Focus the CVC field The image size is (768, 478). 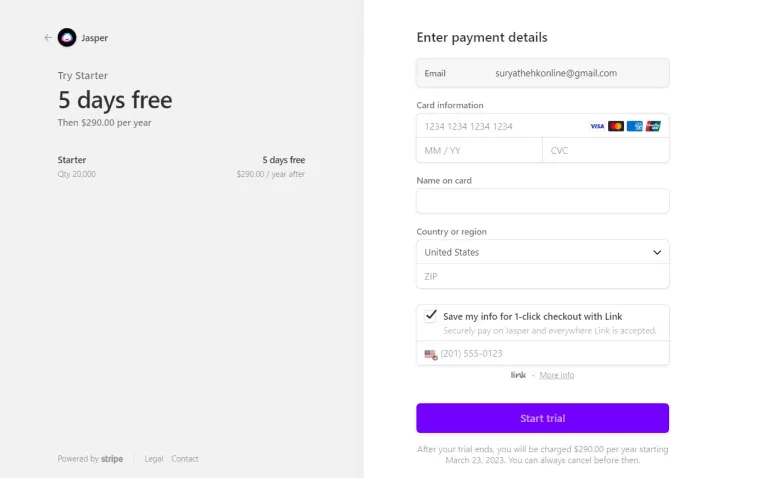tap(606, 150)
